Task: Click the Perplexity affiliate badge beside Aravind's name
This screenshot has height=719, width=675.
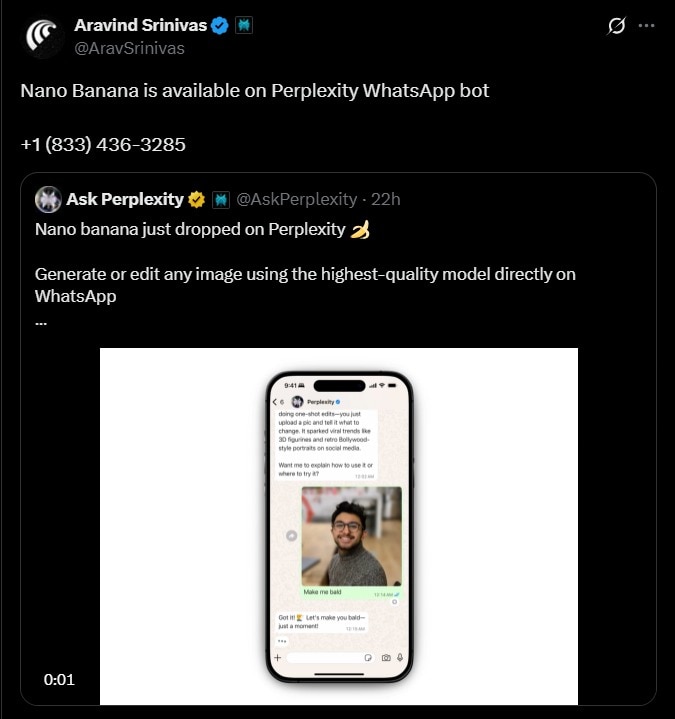Action: coord(244,25)
